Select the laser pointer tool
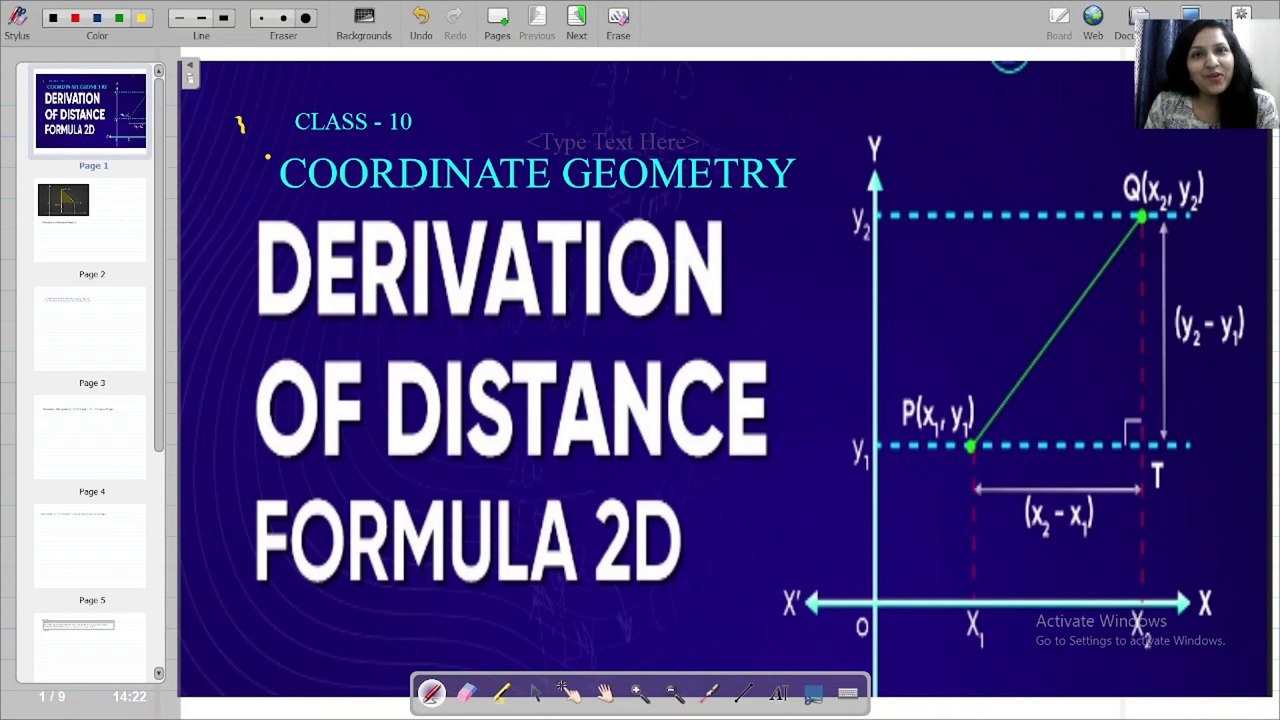1280x720 pixels. pos(709,692)
